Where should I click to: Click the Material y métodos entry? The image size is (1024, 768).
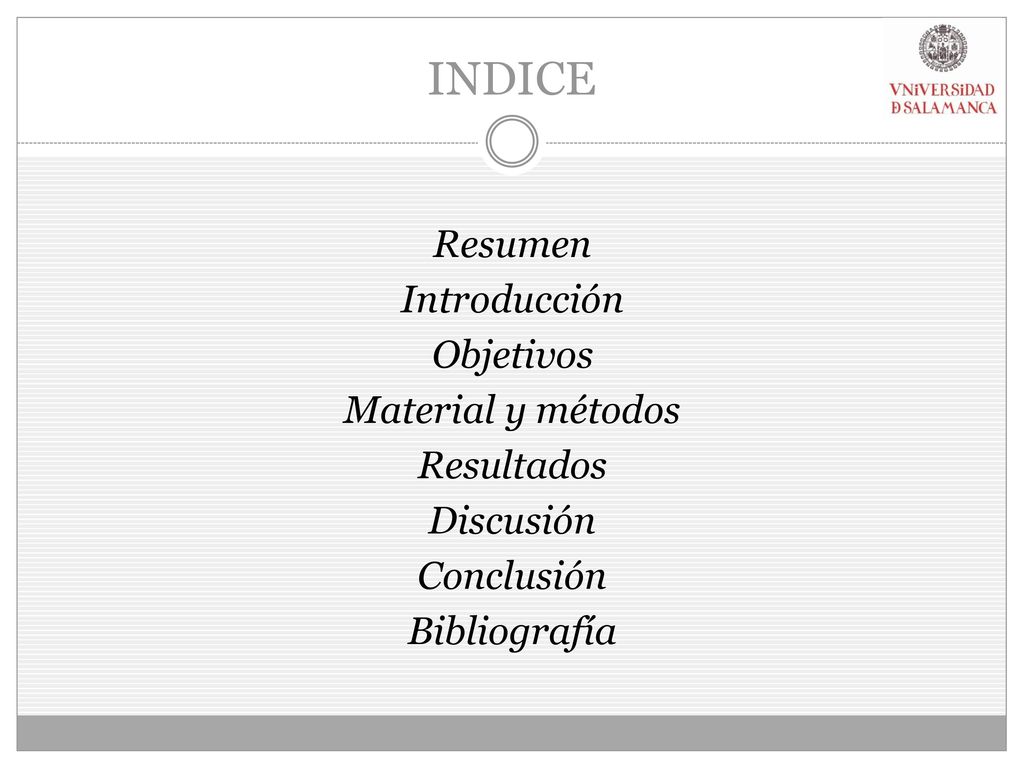512,411
